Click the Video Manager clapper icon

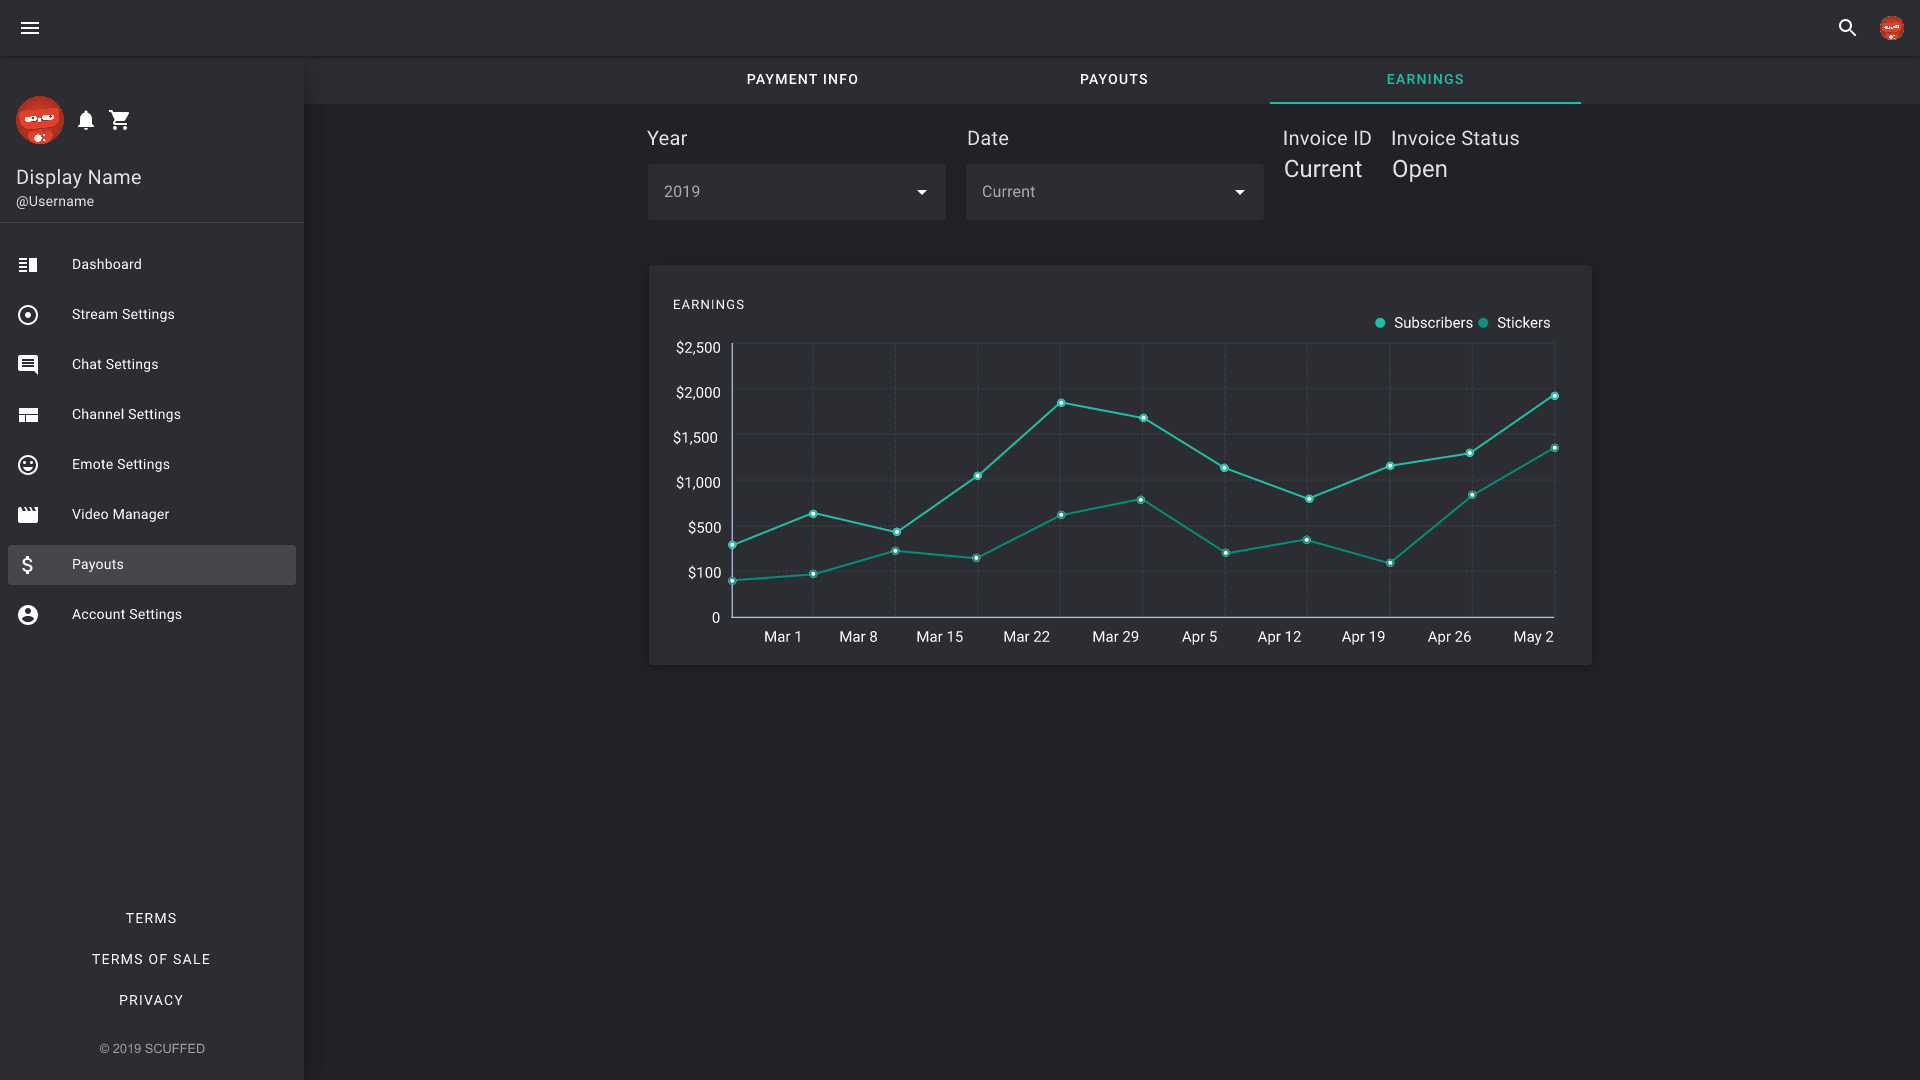(28, 515)
